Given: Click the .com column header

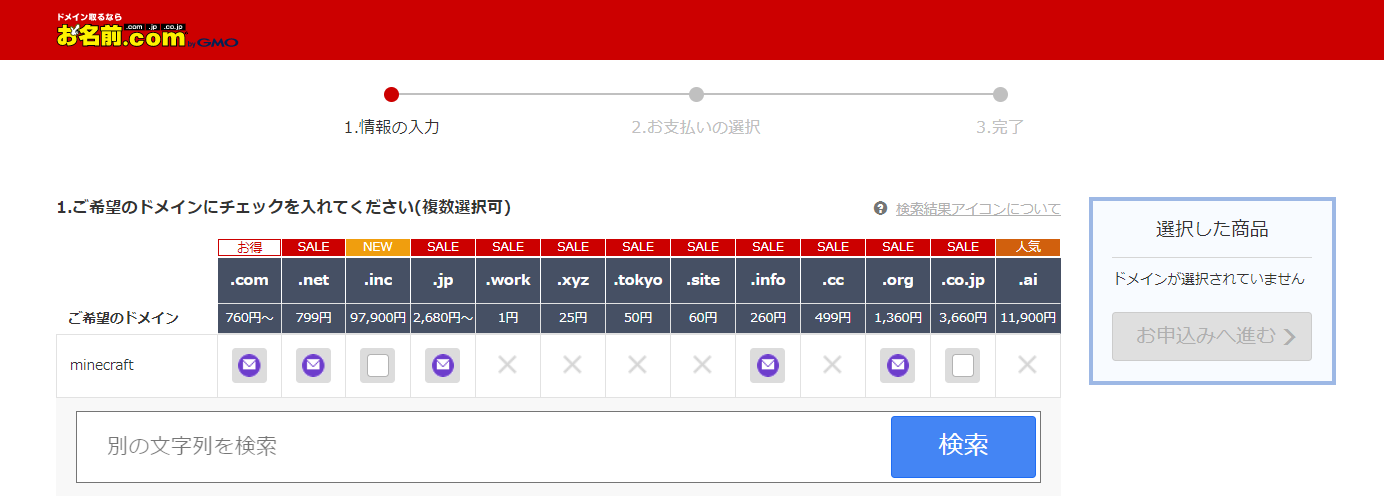Looking at the screenshot, I should [x=249, y=280].
